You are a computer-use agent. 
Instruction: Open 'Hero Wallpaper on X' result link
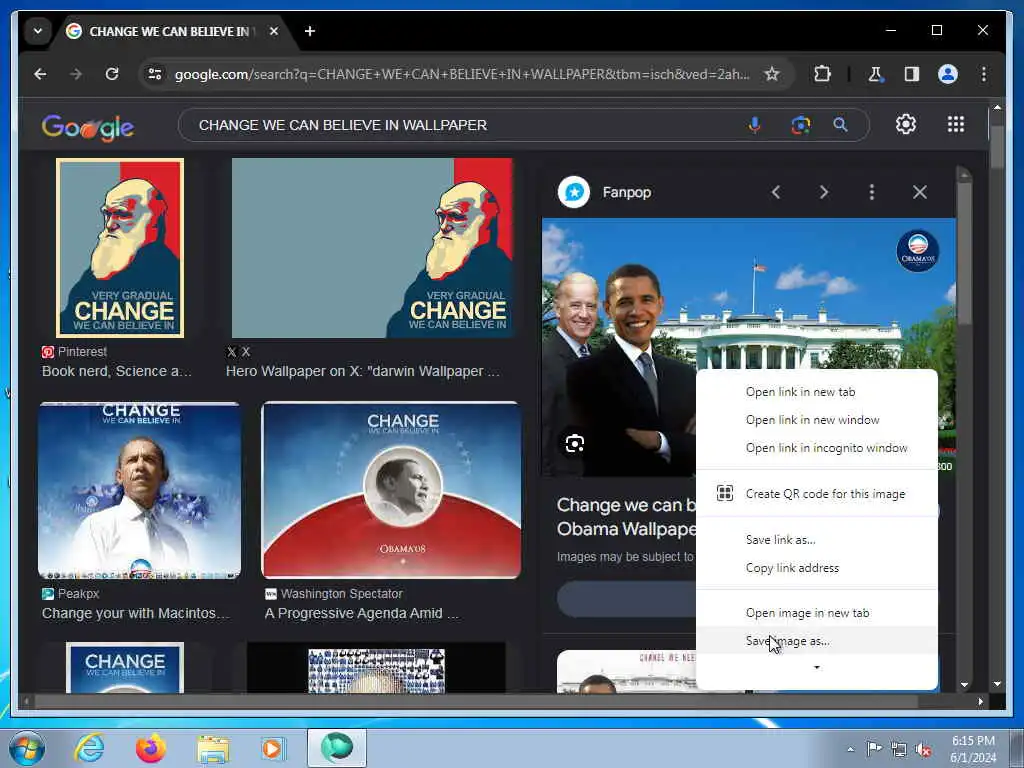[x=362, y=372]
